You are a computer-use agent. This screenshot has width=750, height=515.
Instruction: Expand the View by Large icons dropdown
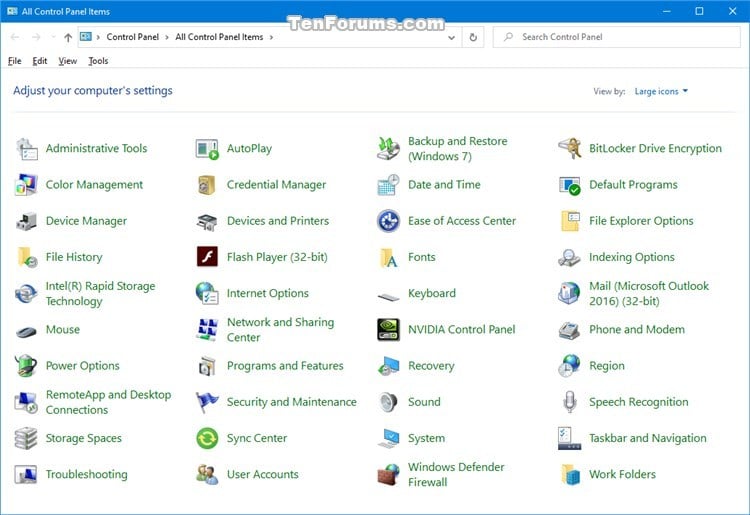click(x=661, y=91)
